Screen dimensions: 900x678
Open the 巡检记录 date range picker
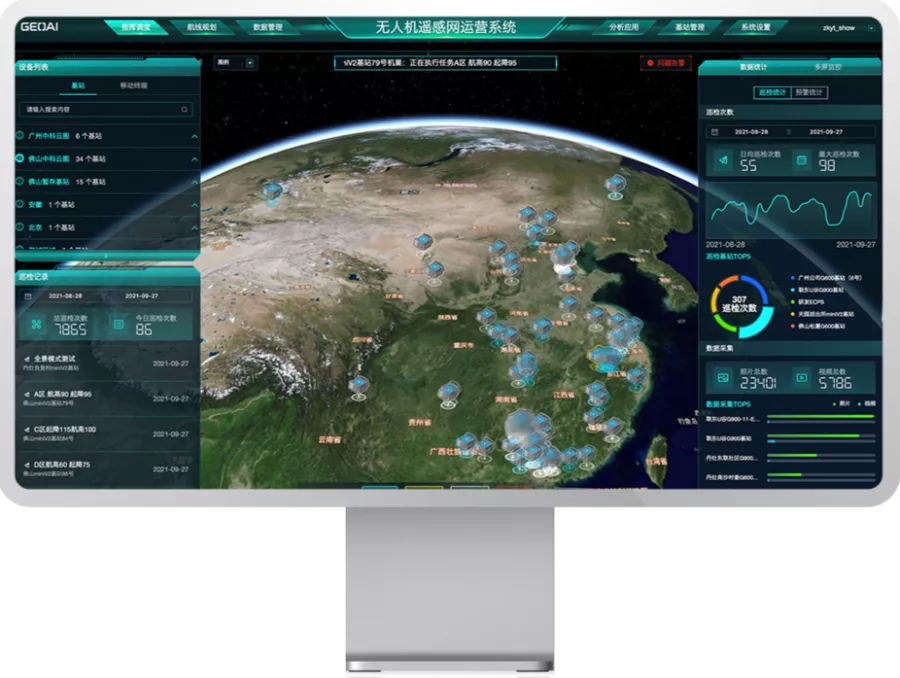coord(106,296)
